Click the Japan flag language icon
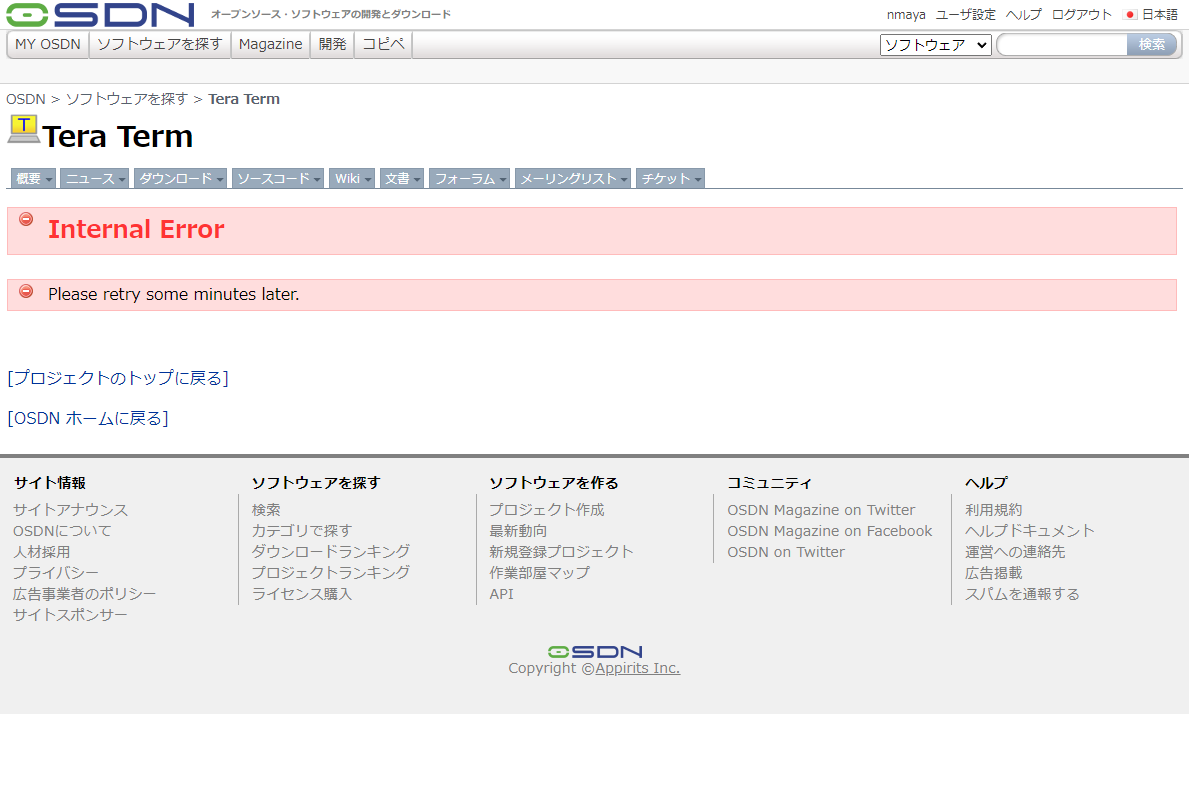The height and width of the screenshot is (794, 1189). (1130, 14)
